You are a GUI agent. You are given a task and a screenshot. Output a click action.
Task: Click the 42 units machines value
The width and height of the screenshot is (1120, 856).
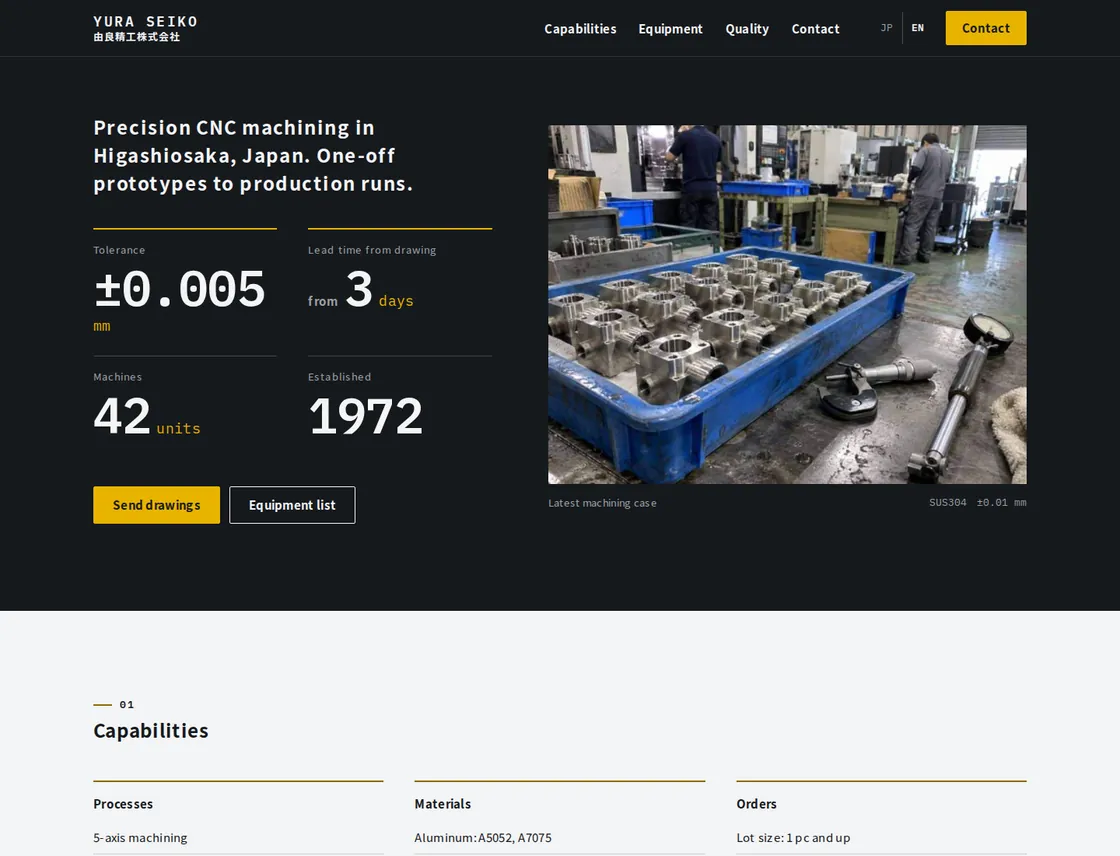tap(147, 416)
